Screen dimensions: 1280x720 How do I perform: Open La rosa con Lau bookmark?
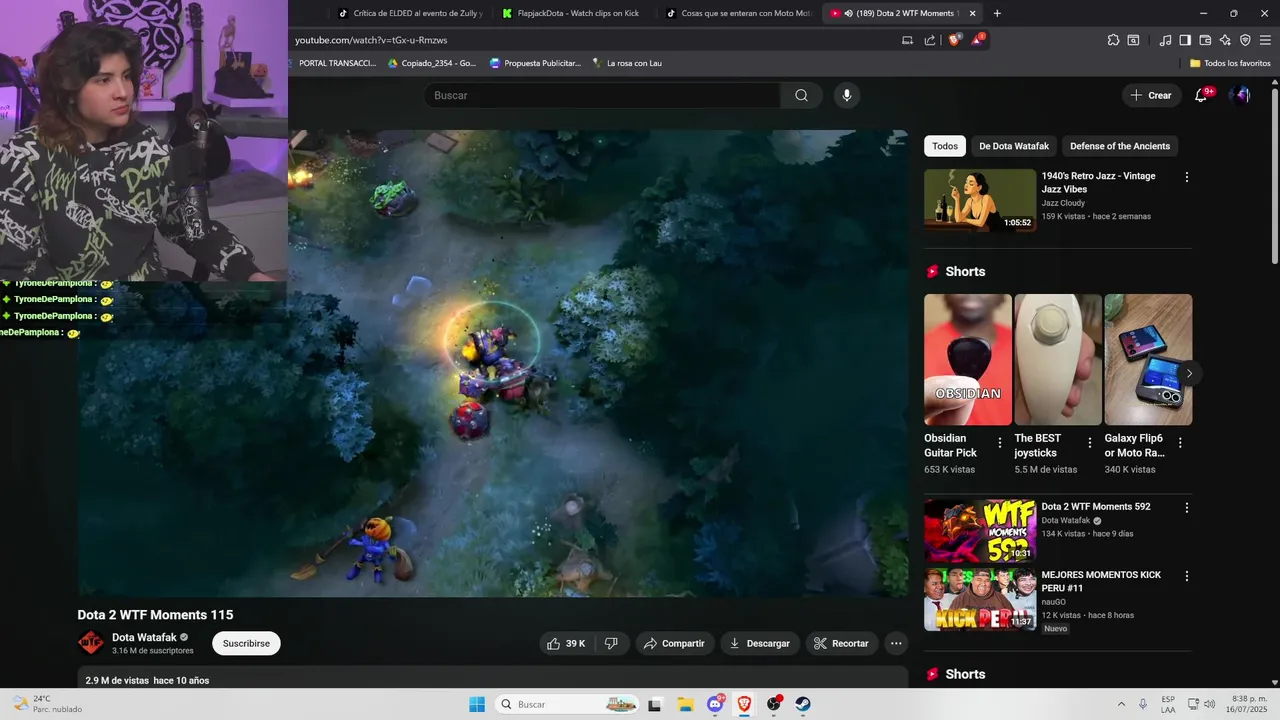(x=627, y=63)
